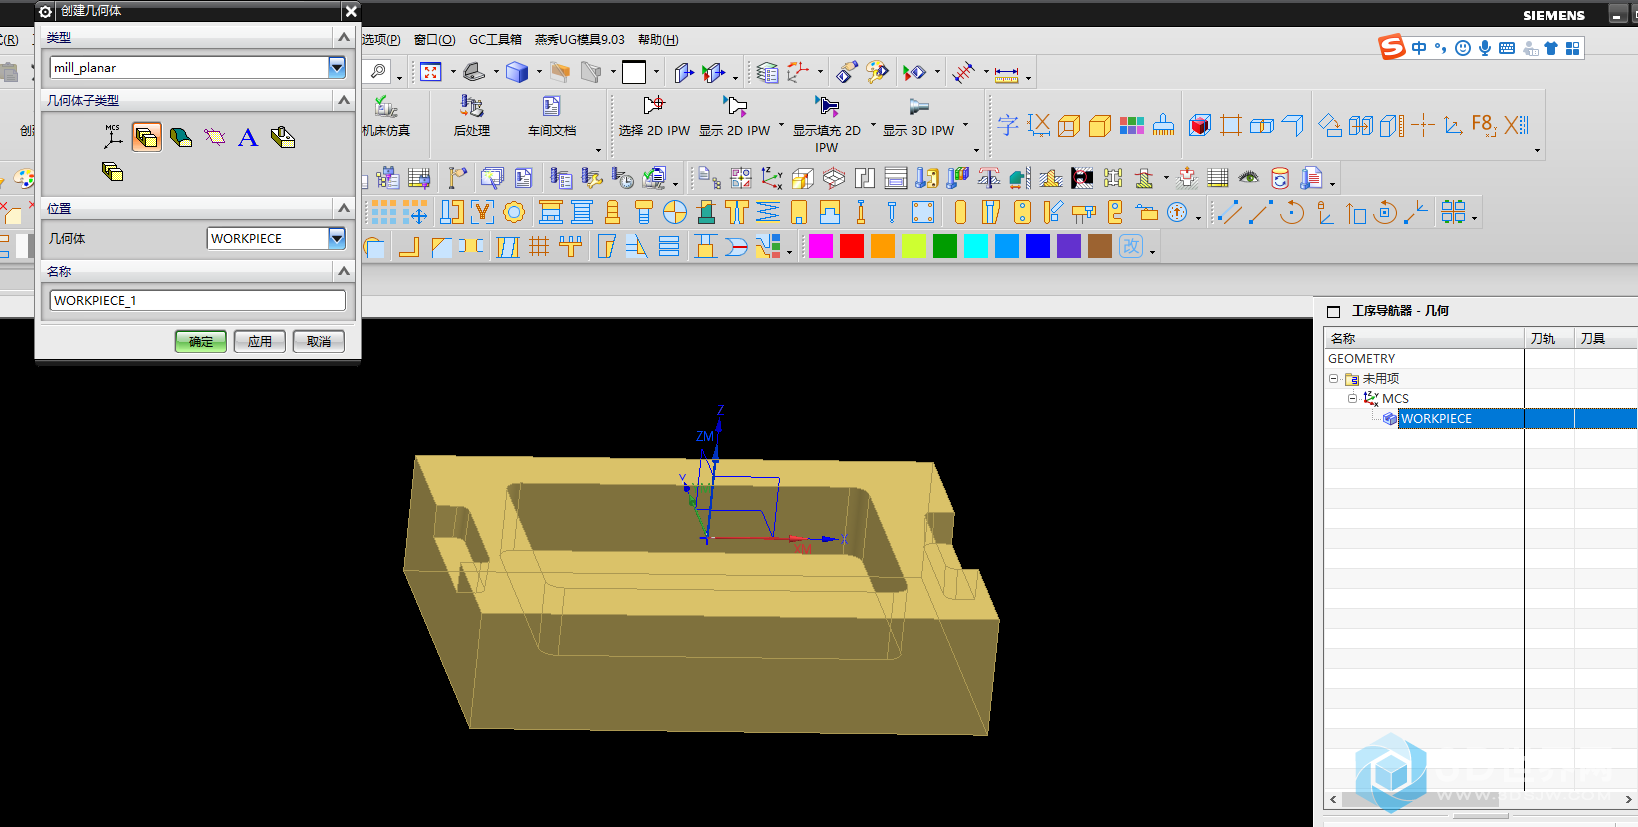The height and width of the screenshot is (827, 1638).
Task: Open the dropdown arrow beside 显示 2D IPW
Action: click(x=781, y=126)
